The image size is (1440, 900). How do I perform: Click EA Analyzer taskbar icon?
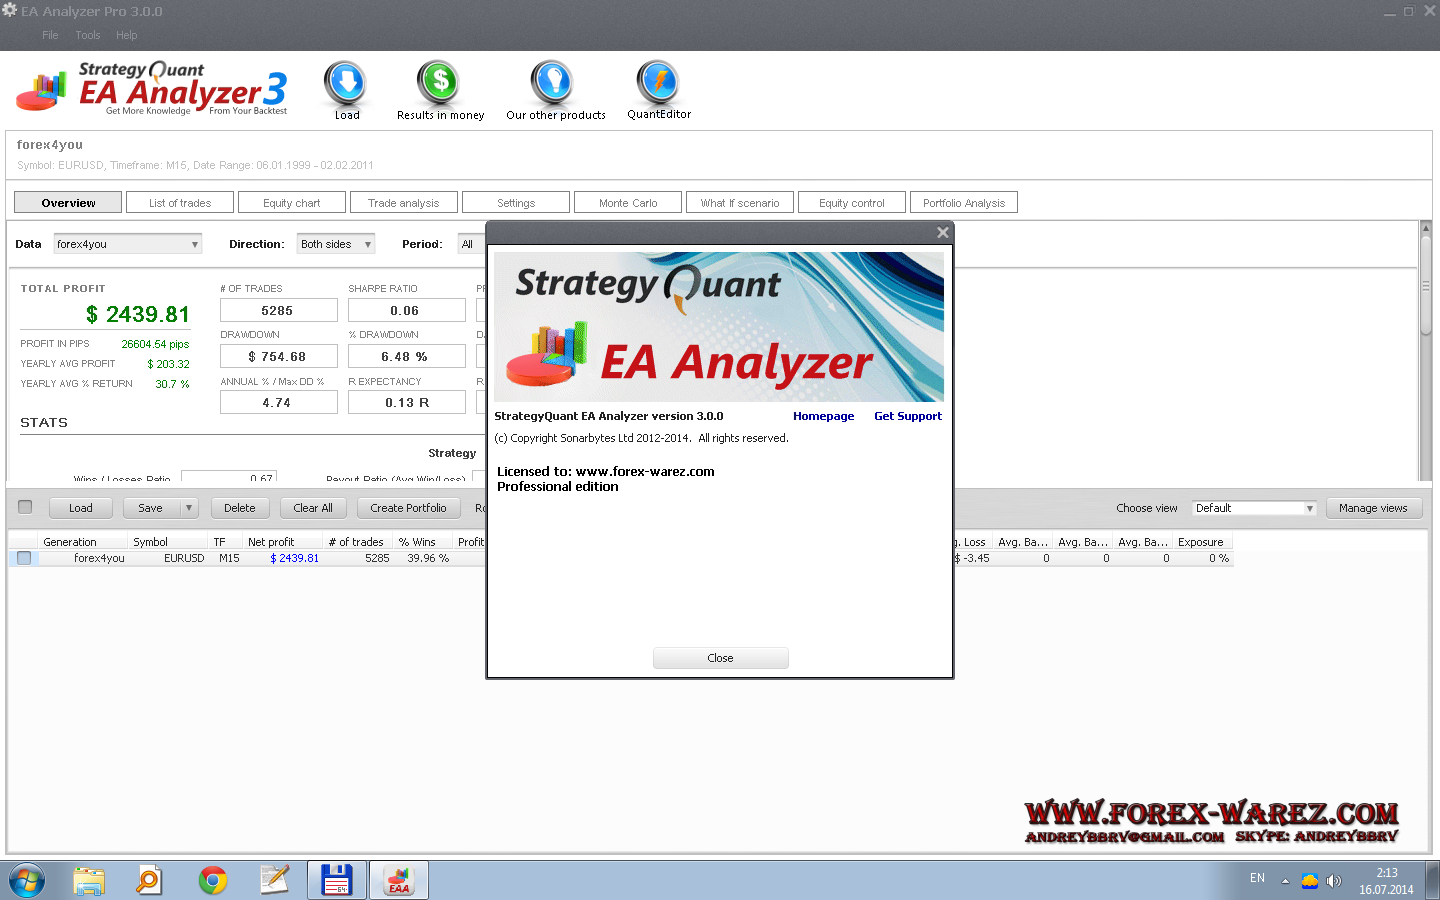coord(399,880)
